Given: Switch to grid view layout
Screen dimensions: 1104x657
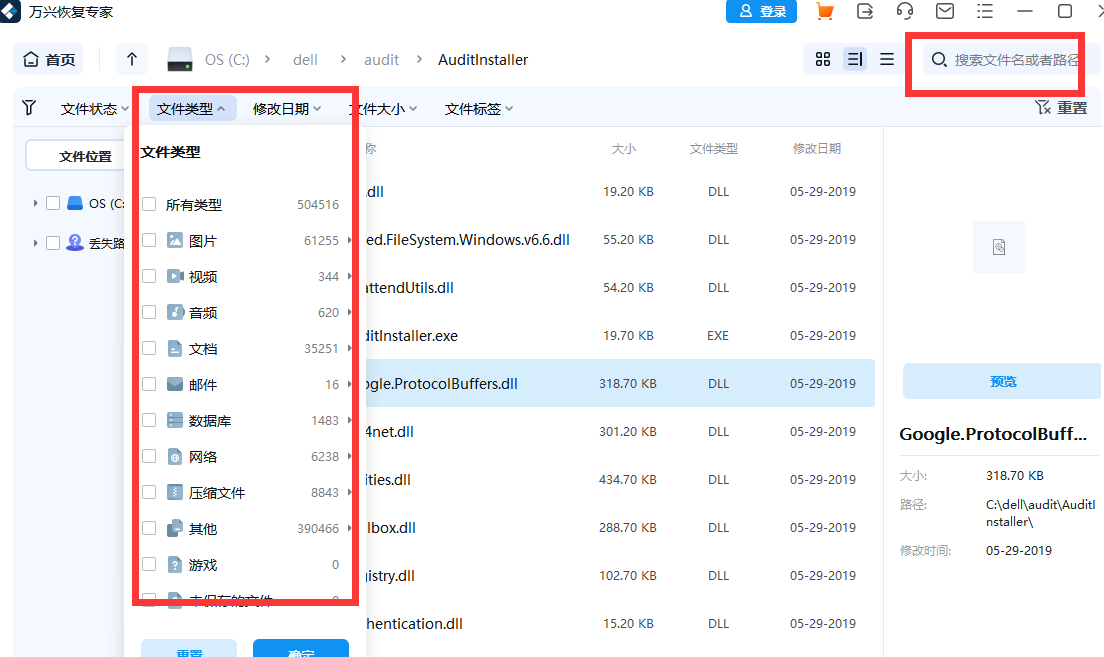Looking at the screenshot, I should point(822,59).
